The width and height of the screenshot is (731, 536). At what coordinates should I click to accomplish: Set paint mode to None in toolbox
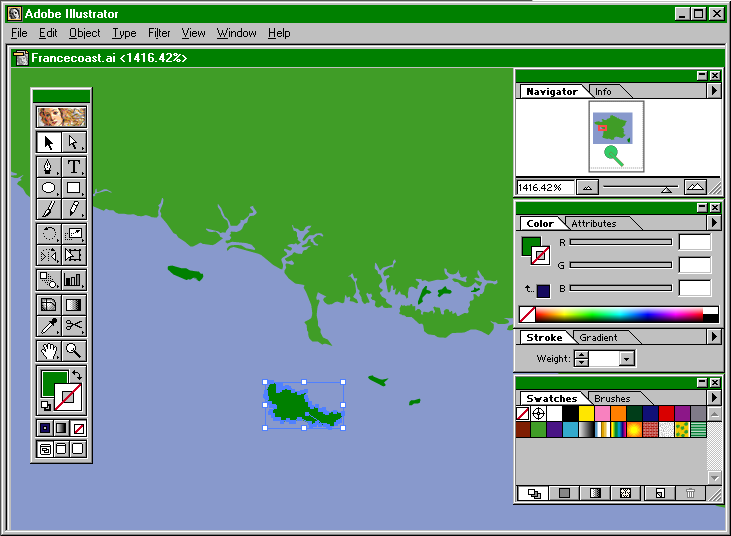pos(80,428)
